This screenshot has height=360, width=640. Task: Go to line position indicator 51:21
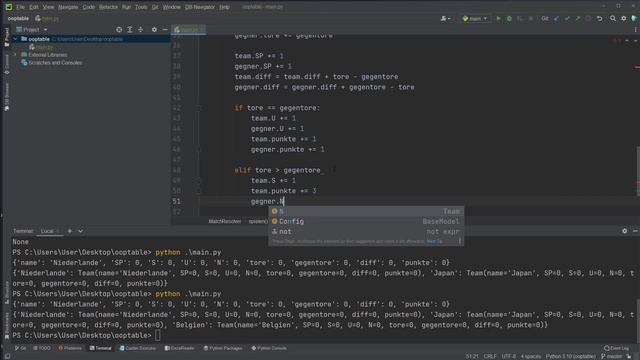(x=472, y=356)
